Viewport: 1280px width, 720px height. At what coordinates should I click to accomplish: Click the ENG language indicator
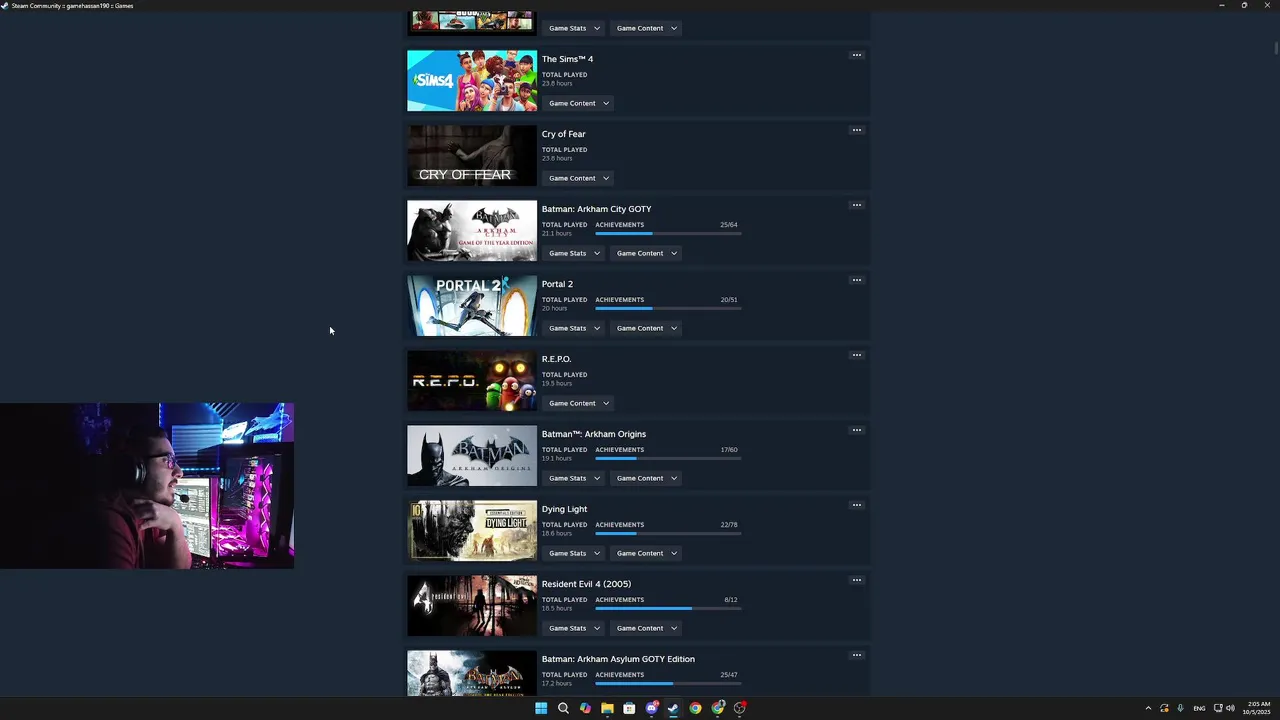click(1199, 708)
